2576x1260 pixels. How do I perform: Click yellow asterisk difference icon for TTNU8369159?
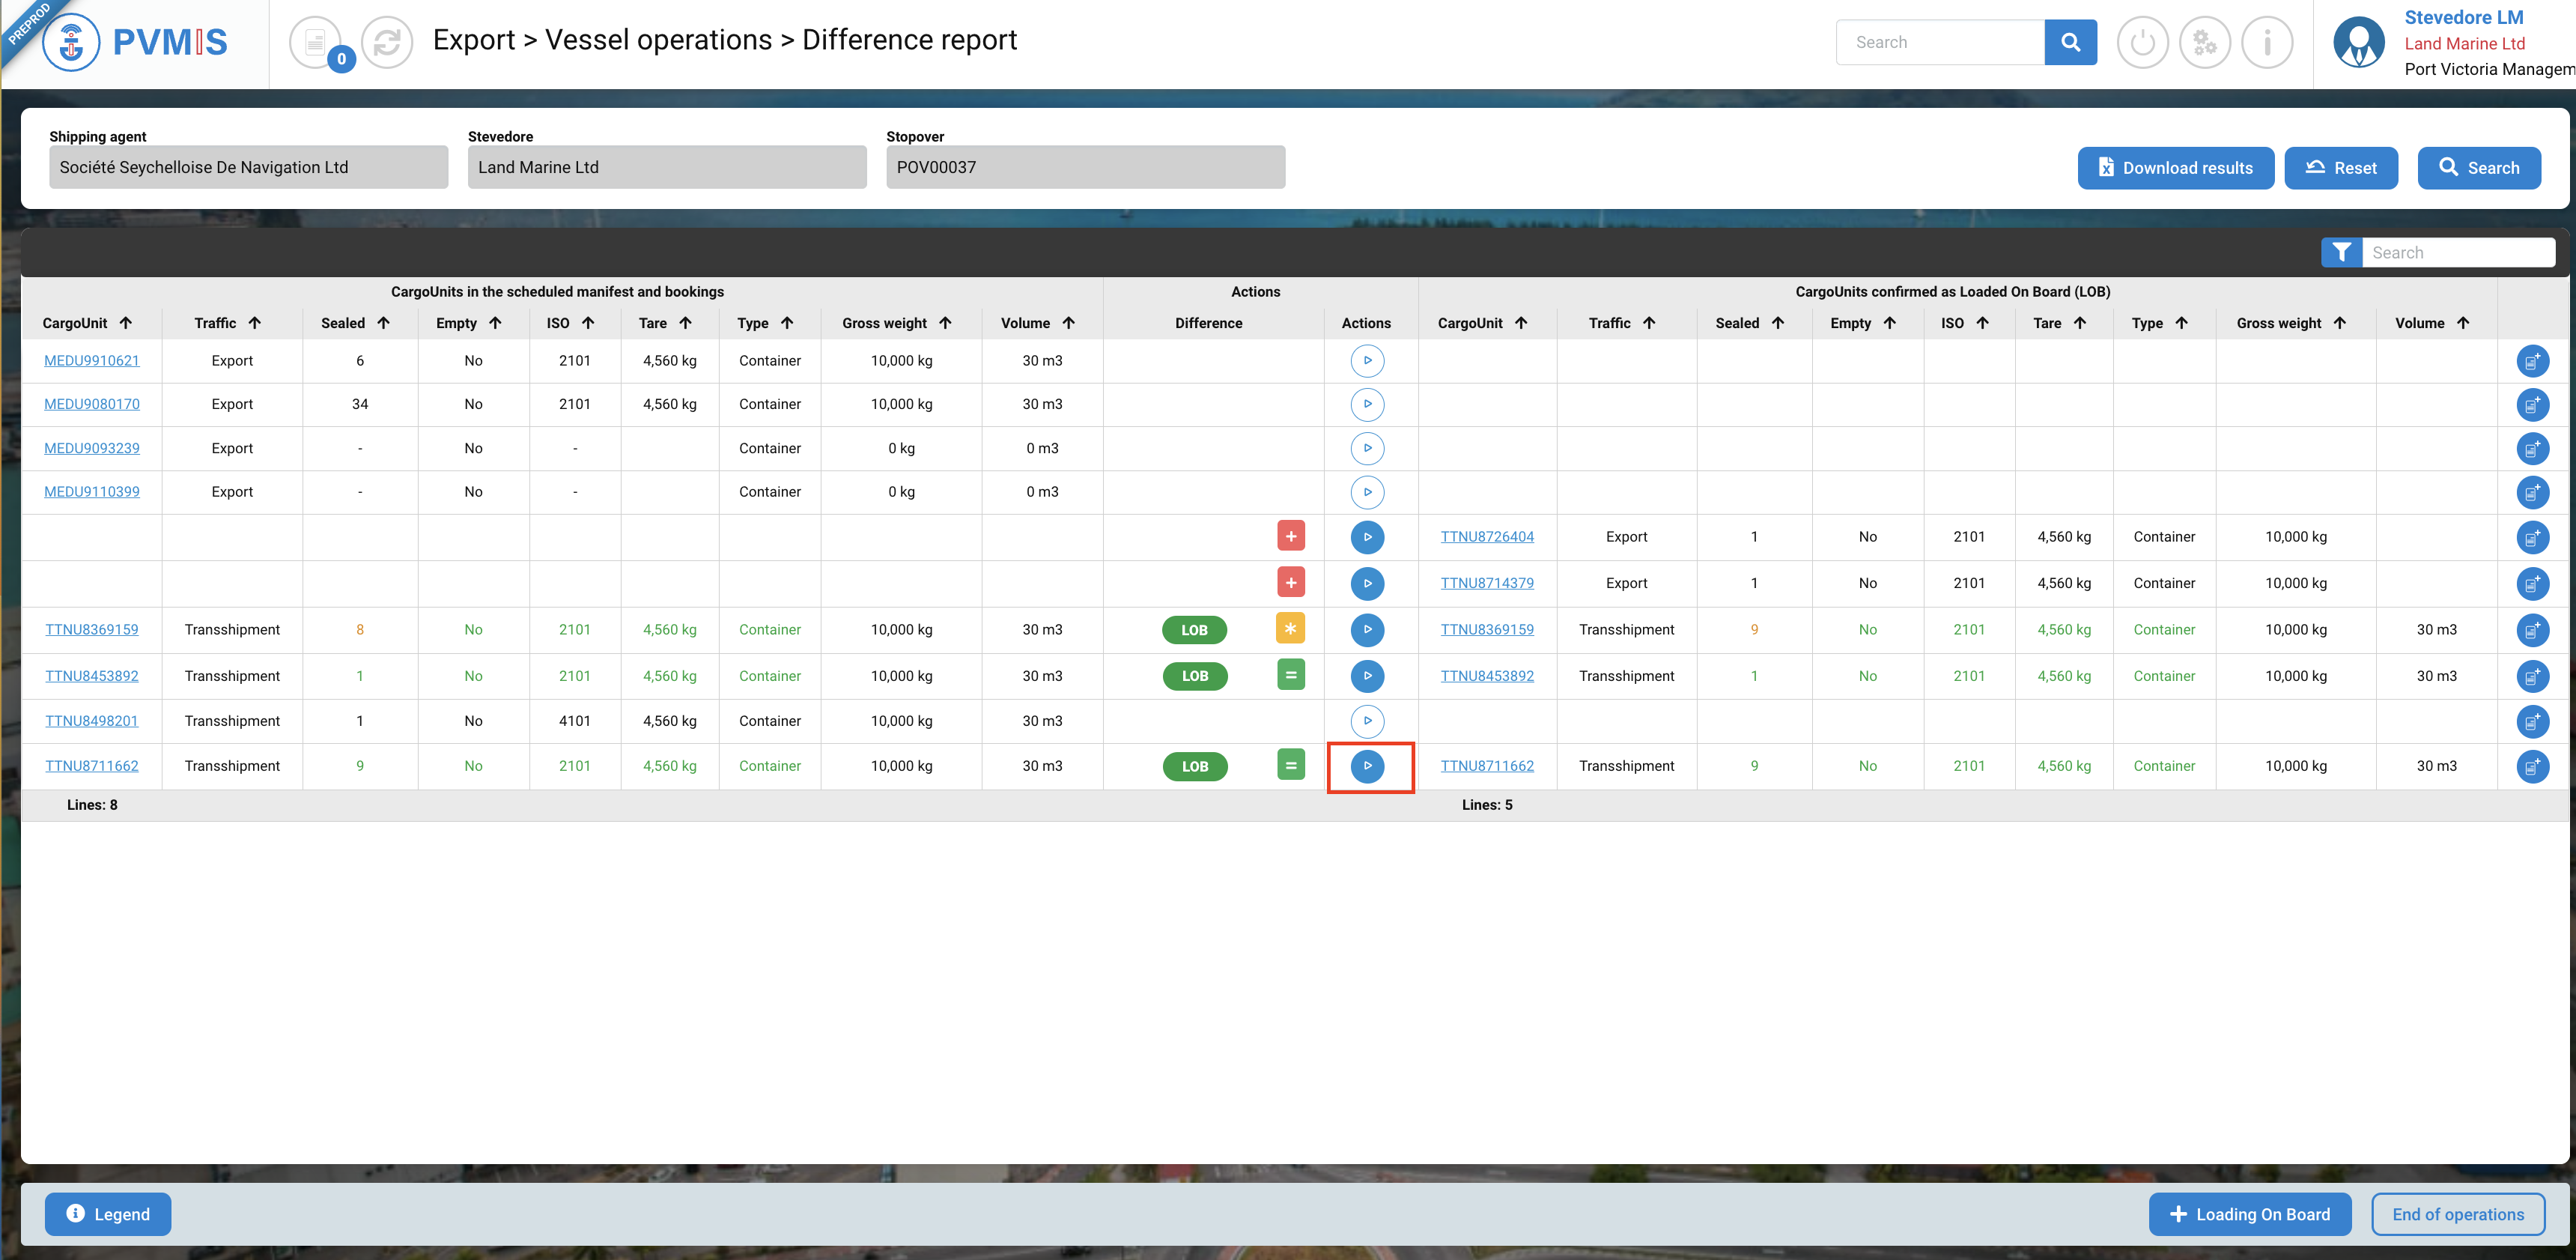point(1290,629)
